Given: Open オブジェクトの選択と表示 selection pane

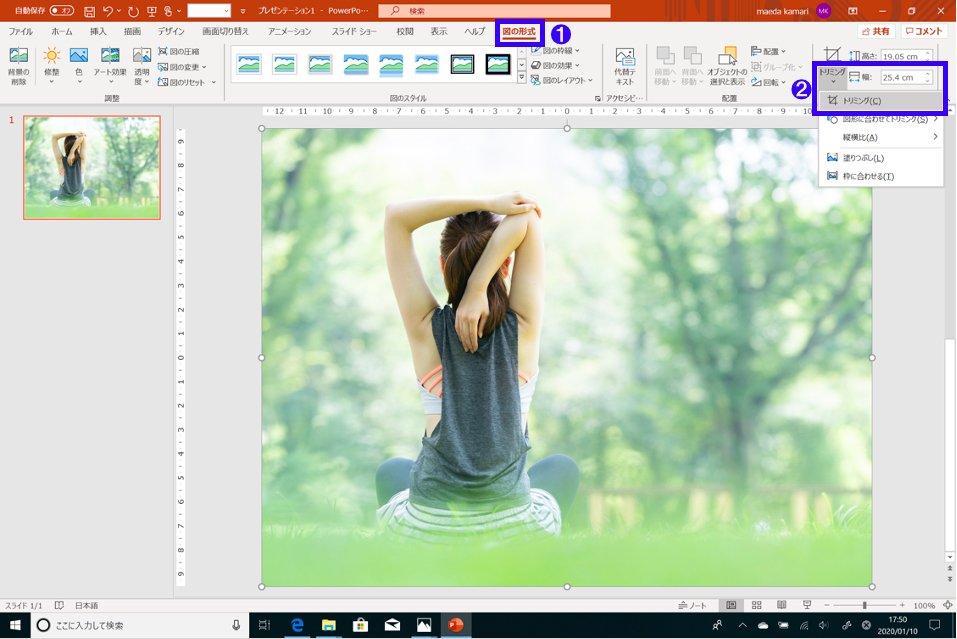Looking at the screenshot, I should point(726,66).
